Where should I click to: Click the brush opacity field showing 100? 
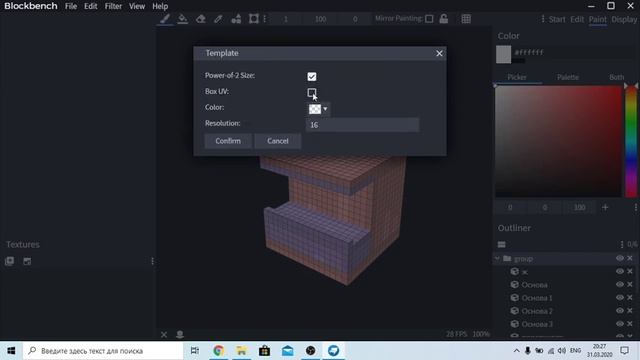point(320,19)
